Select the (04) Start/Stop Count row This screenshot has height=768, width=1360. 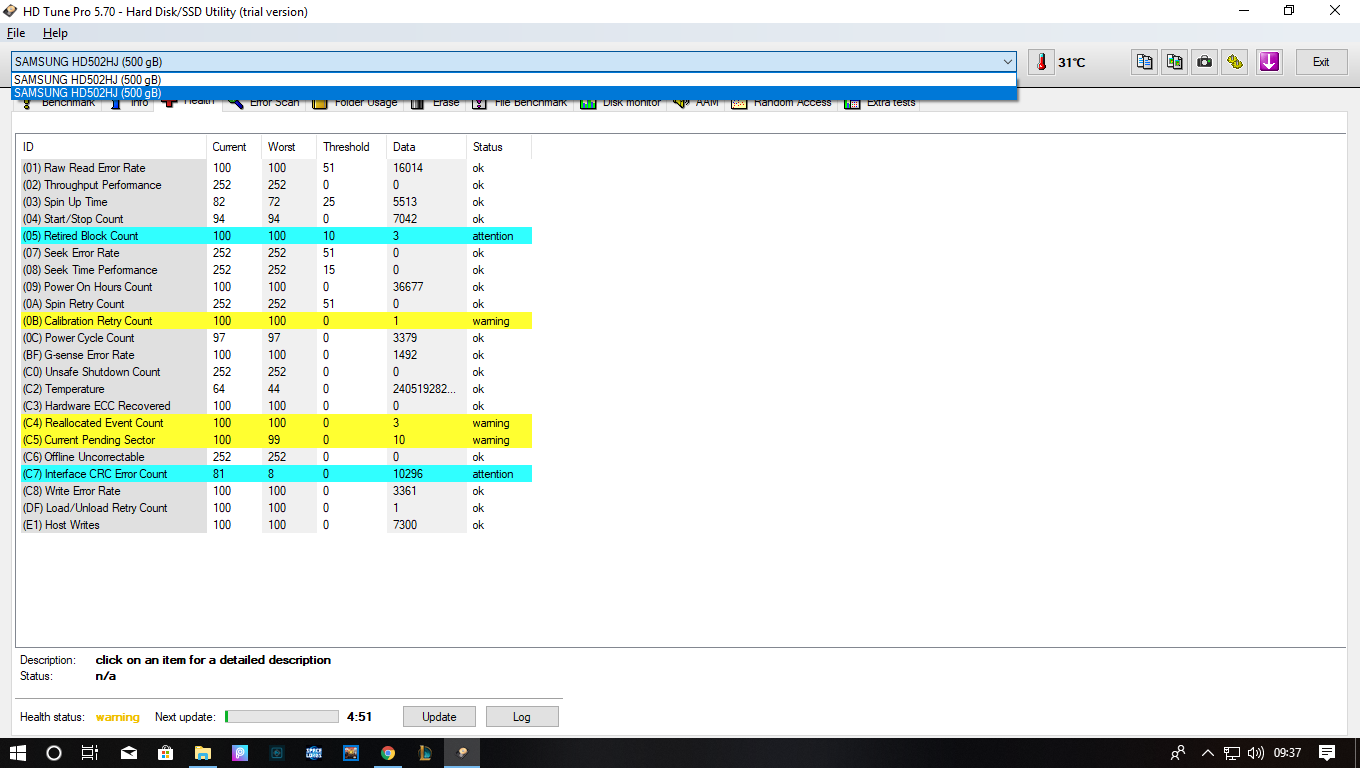point(276,219)
